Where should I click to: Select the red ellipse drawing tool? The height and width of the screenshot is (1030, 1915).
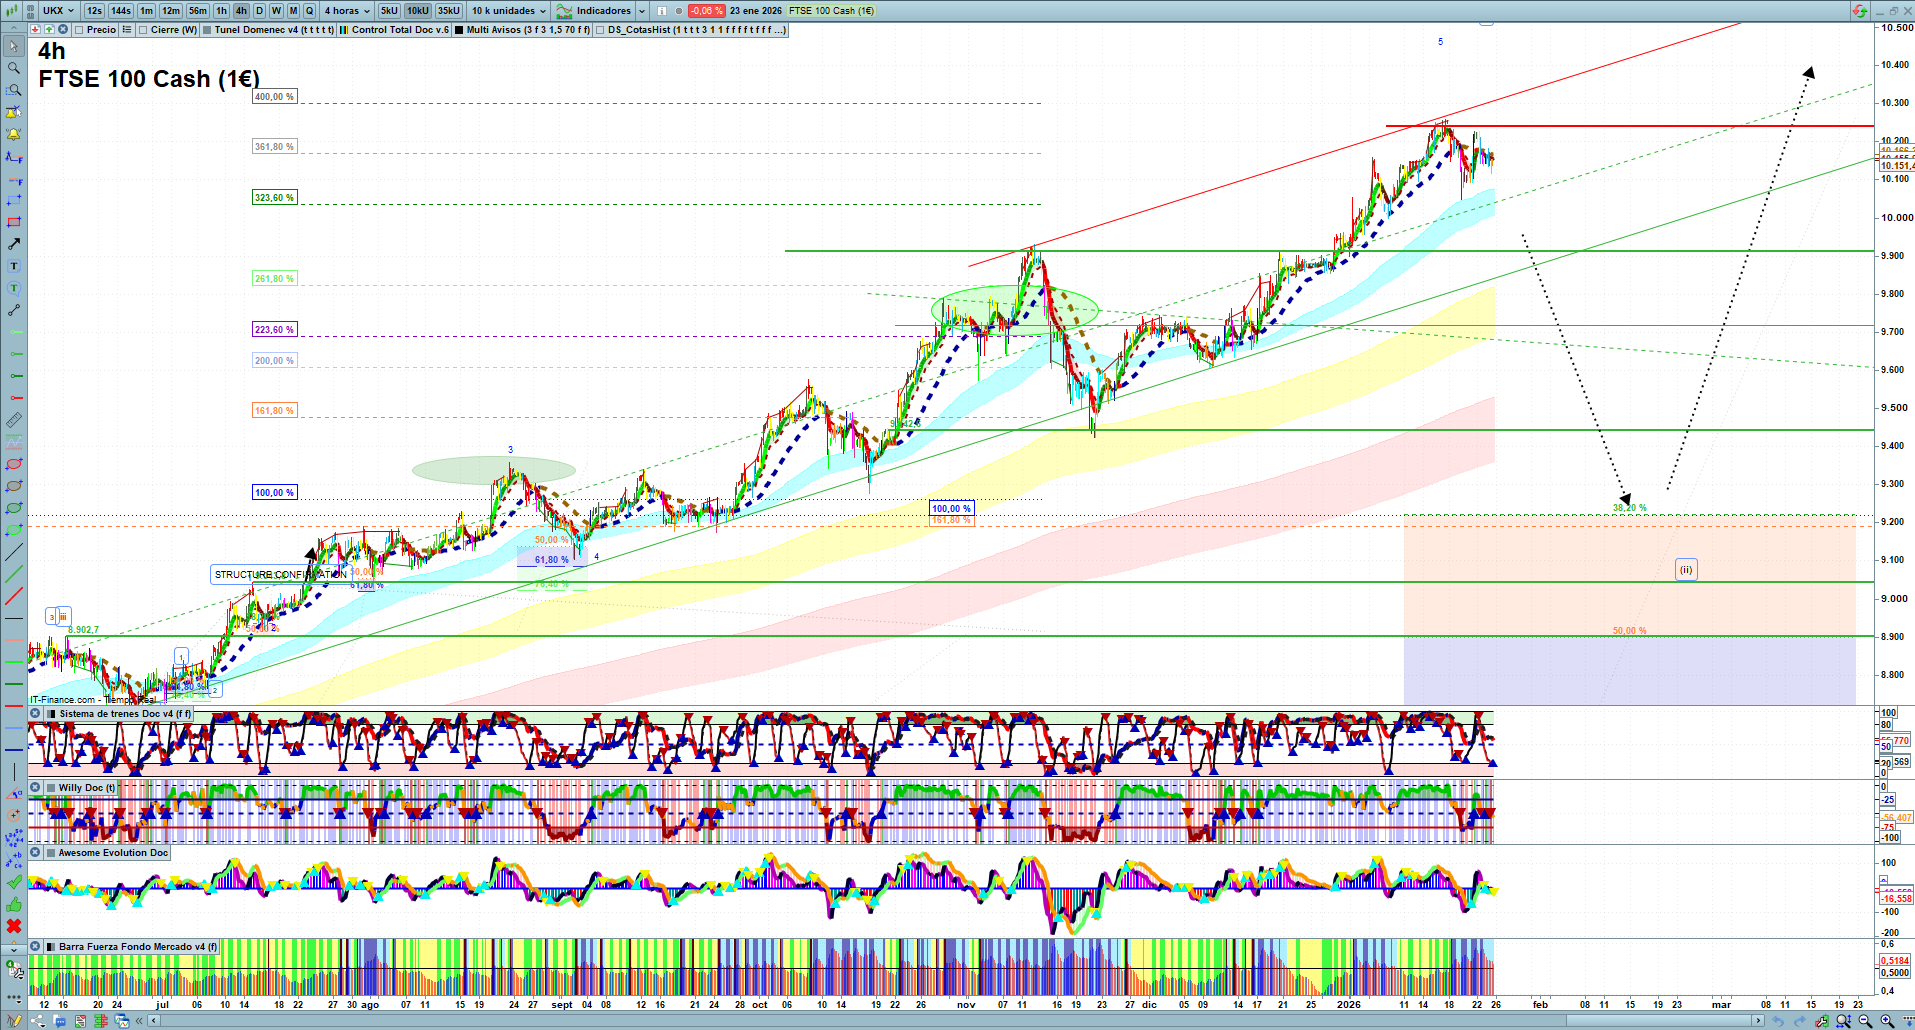tap(14, 464)
